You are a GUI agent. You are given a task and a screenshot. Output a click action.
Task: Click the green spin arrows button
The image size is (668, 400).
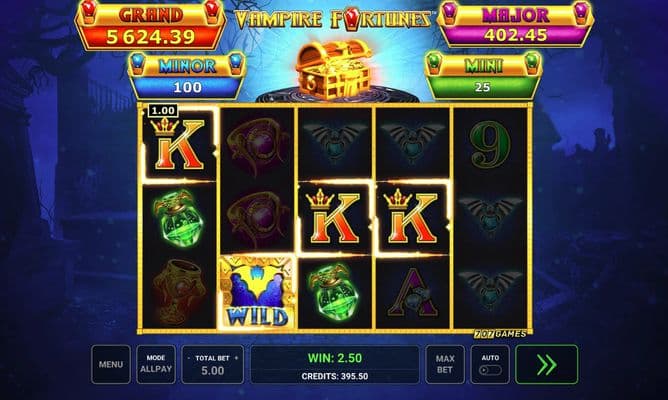pos(547,364)
